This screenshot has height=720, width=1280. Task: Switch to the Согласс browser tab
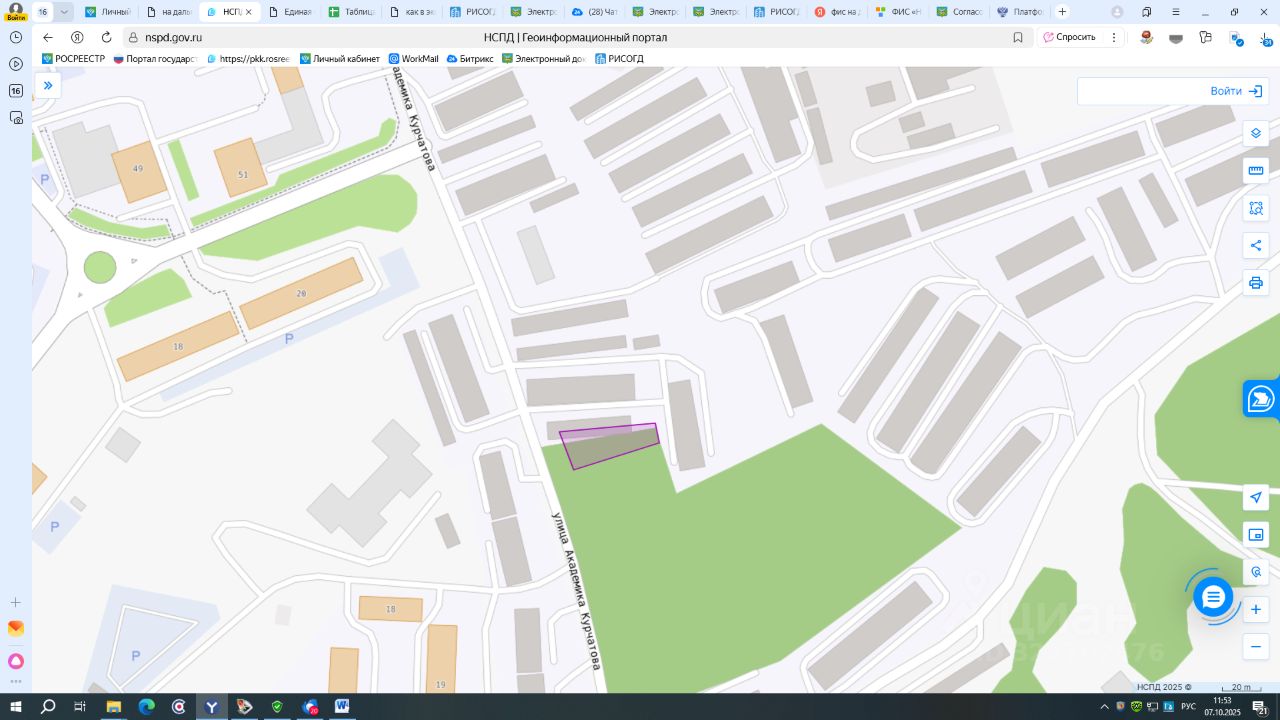coord(961,12)
